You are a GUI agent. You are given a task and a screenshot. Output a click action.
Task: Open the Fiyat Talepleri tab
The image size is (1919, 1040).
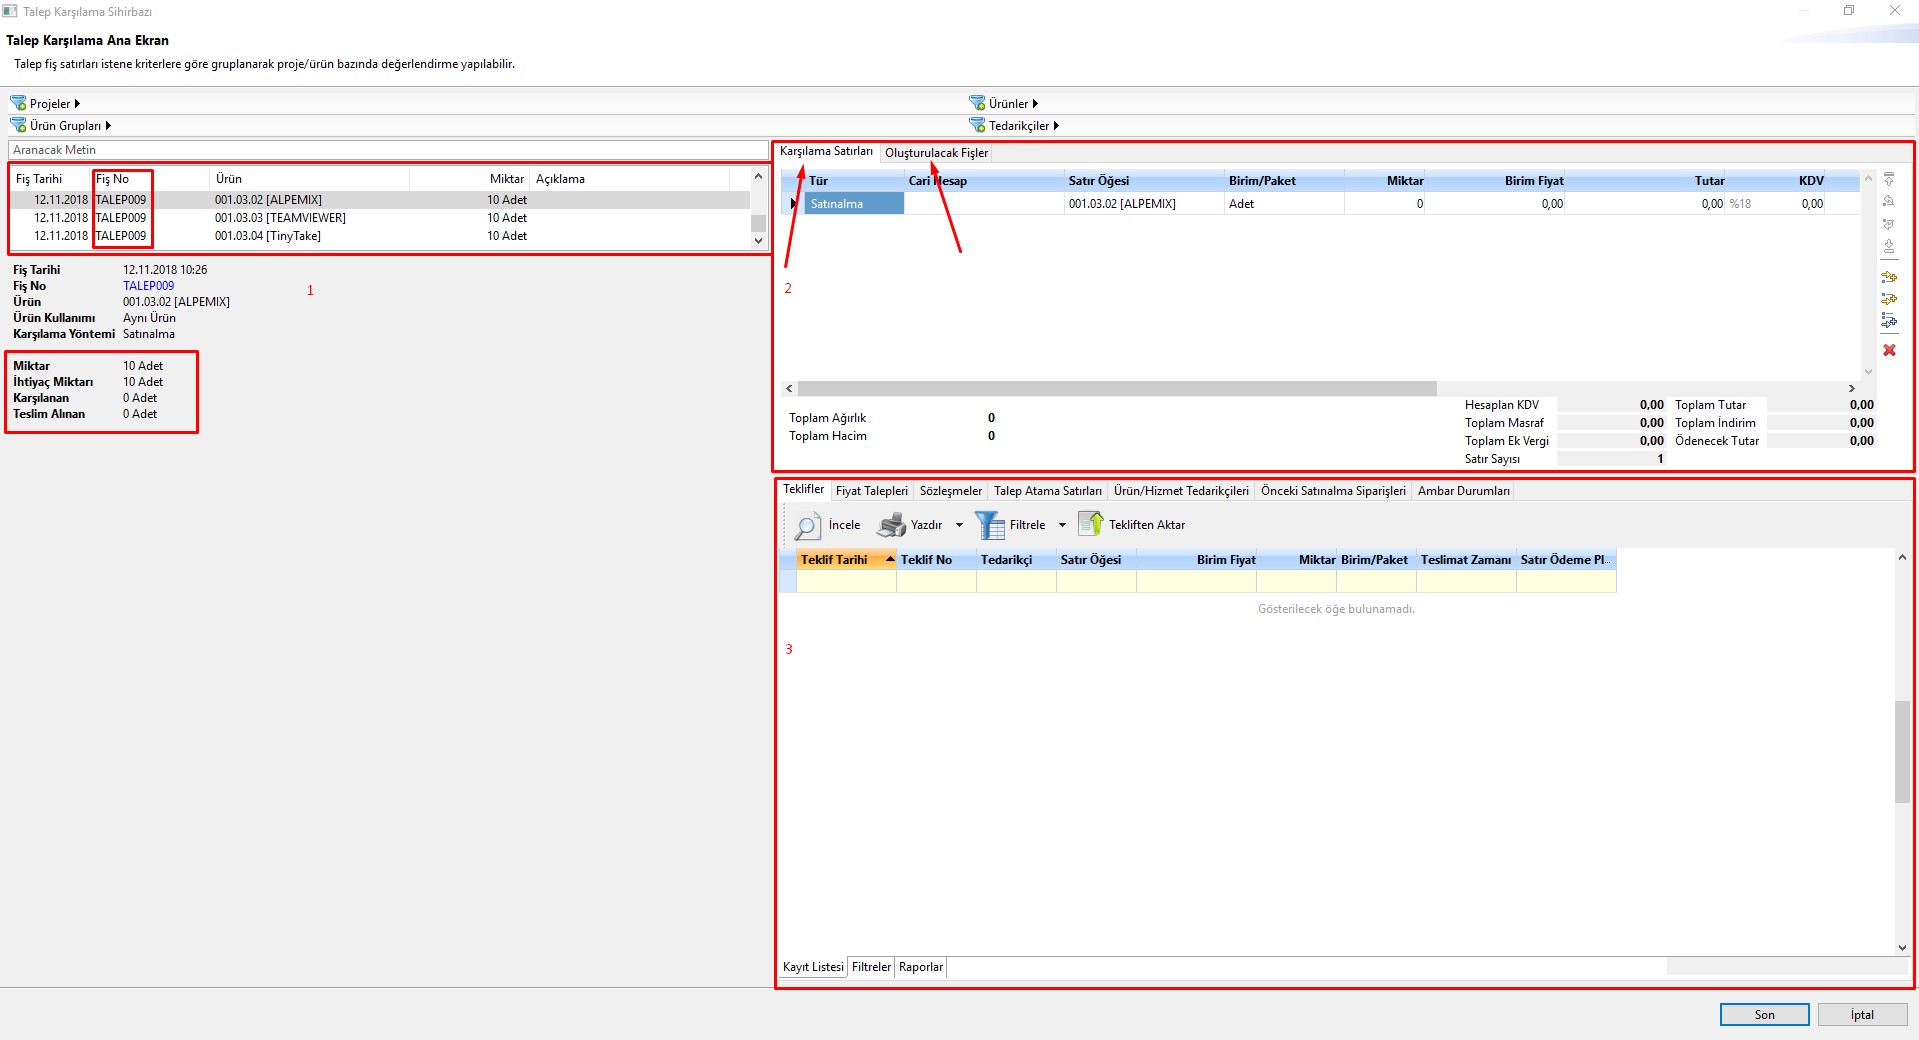point(871,491)
